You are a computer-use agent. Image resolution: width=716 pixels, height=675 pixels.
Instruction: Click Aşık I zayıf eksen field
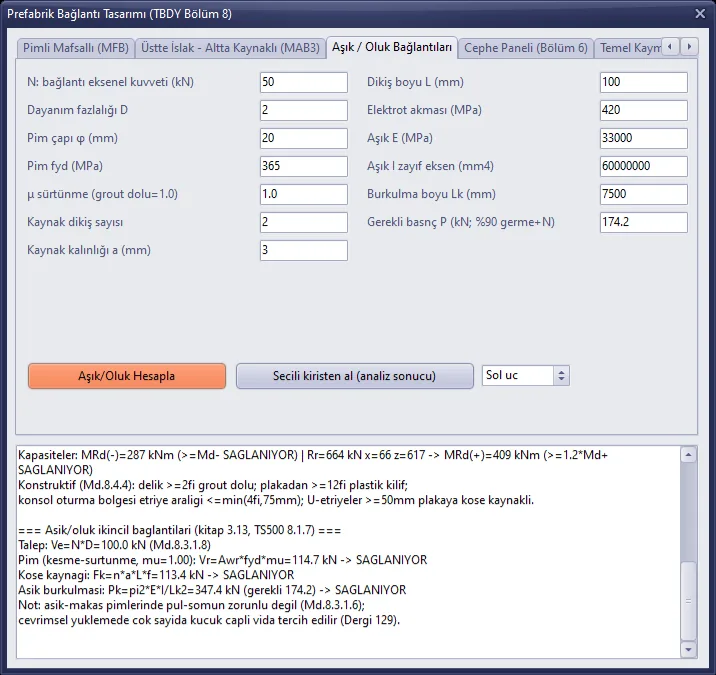pyautogui.click(x=643, y=166)
